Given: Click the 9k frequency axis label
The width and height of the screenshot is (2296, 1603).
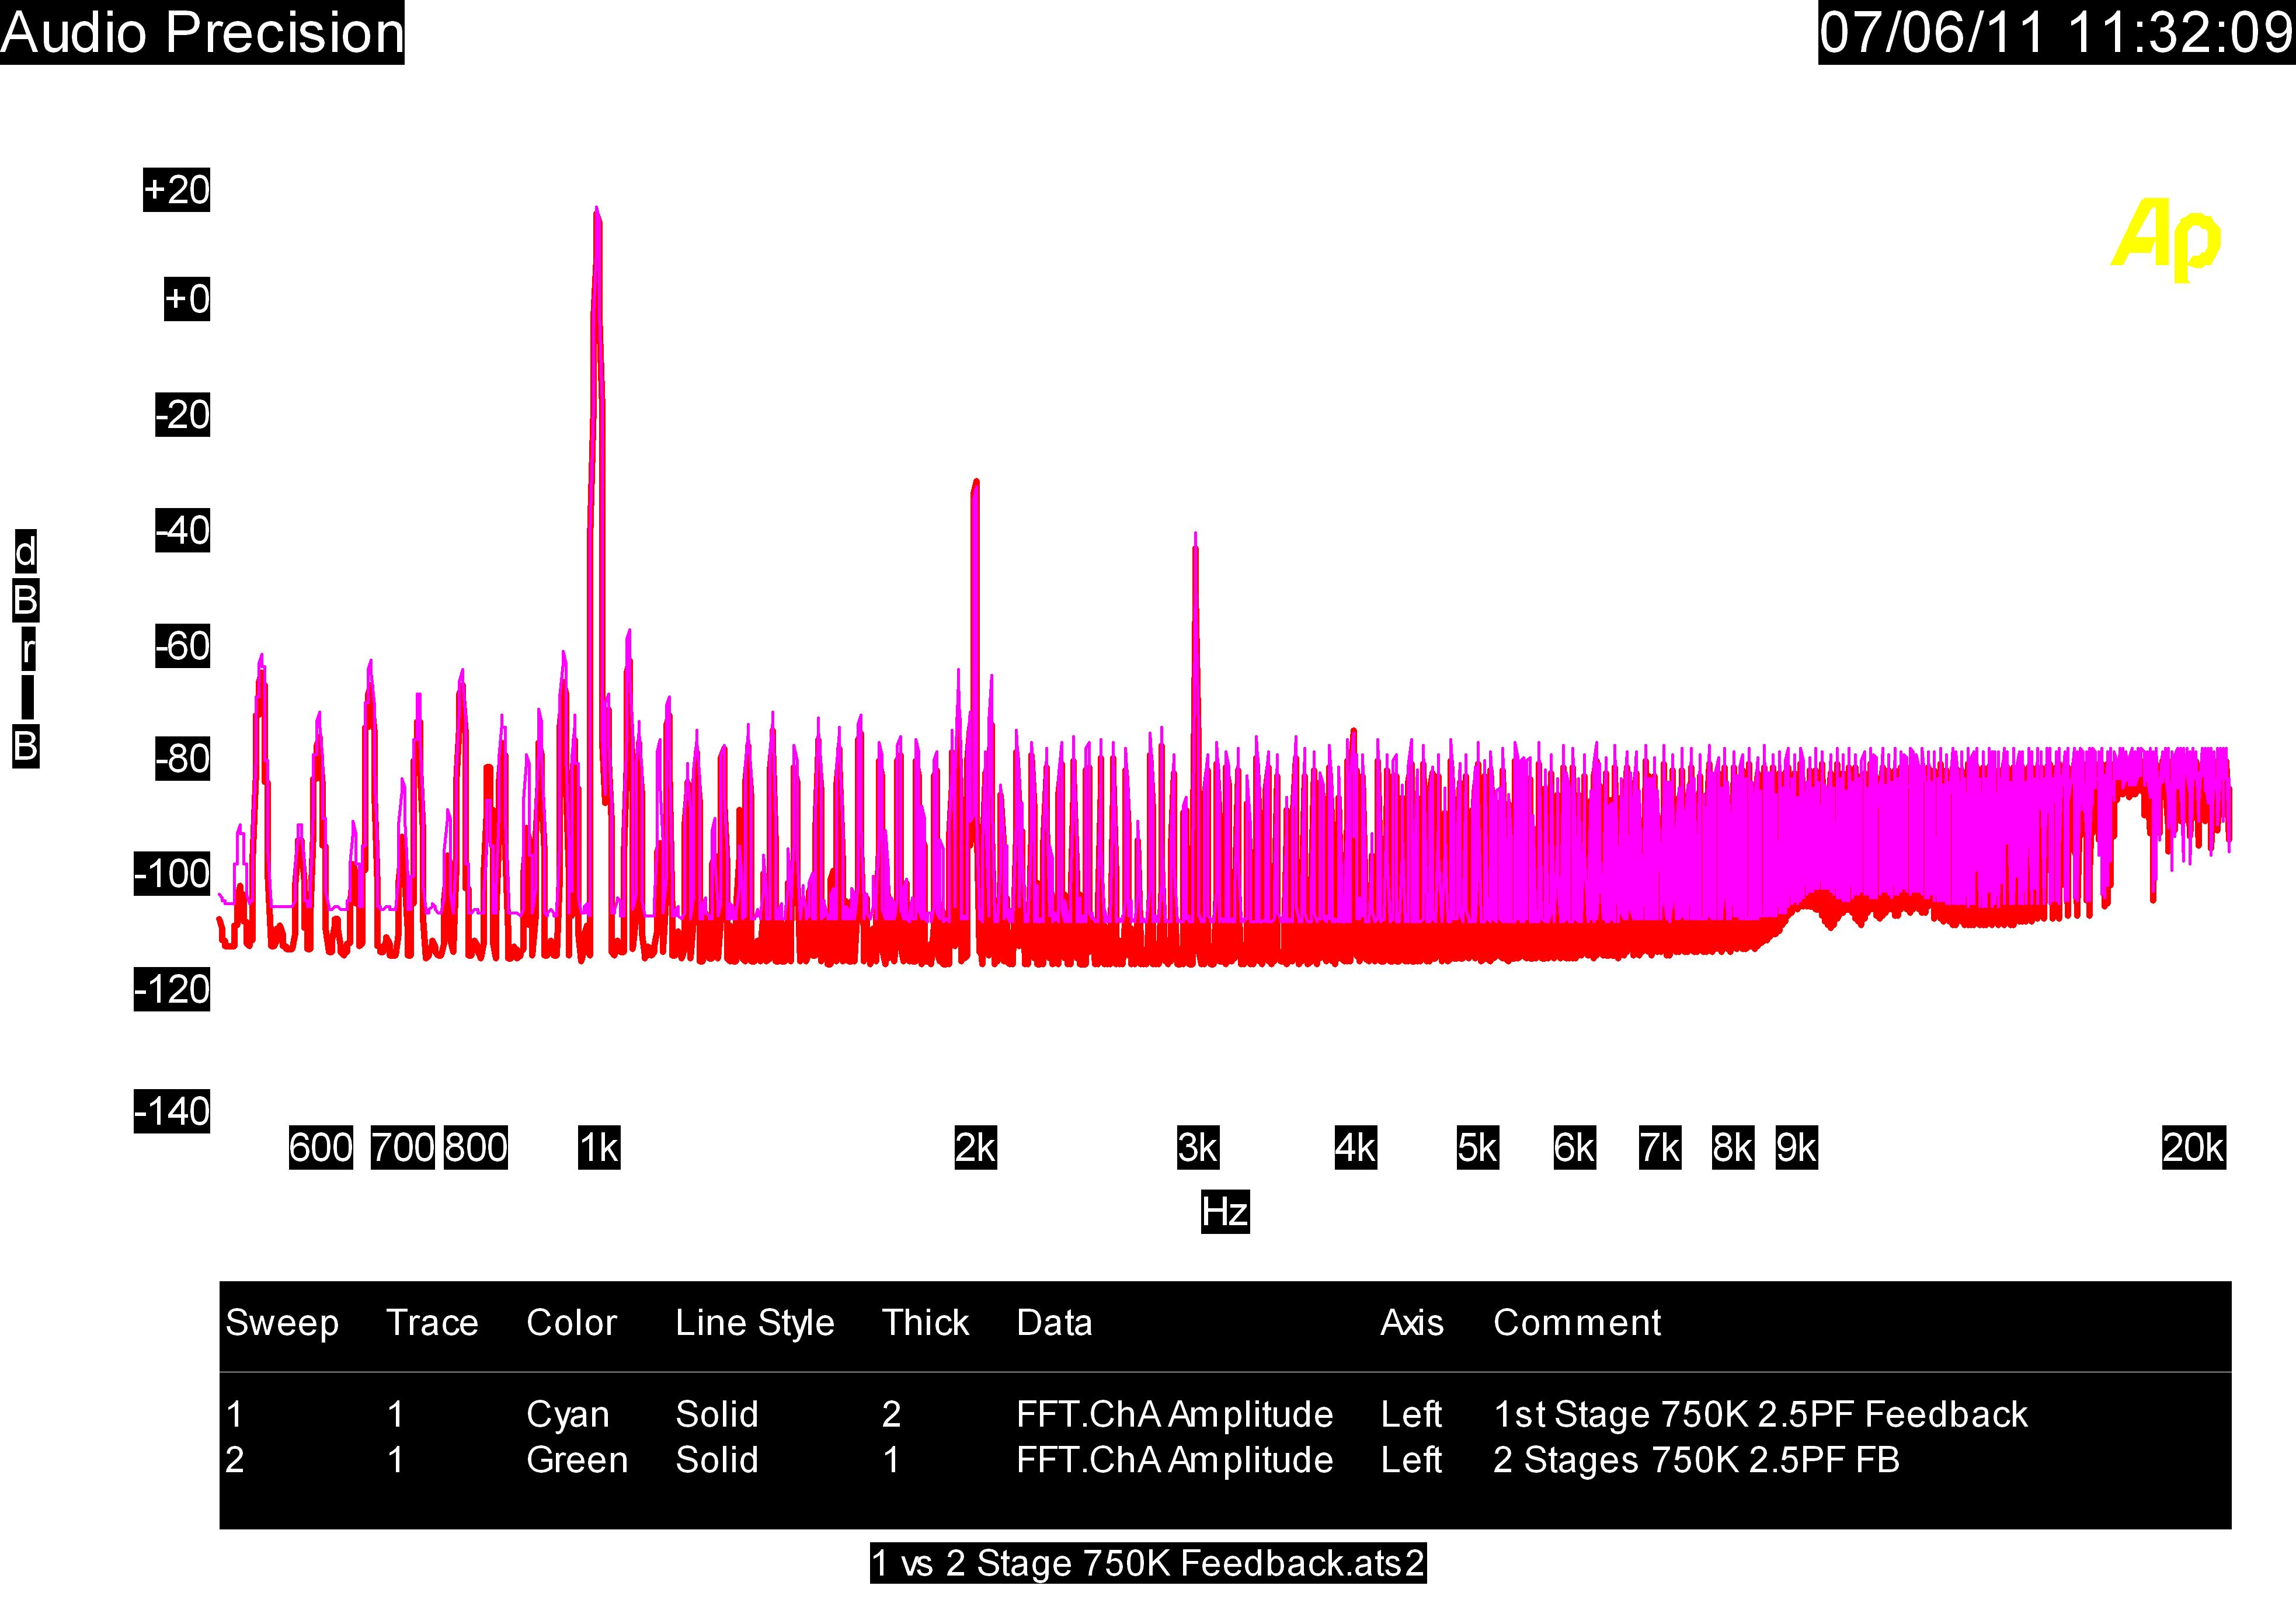Looking at the screenshot, I should (x=1796, y=1148).
